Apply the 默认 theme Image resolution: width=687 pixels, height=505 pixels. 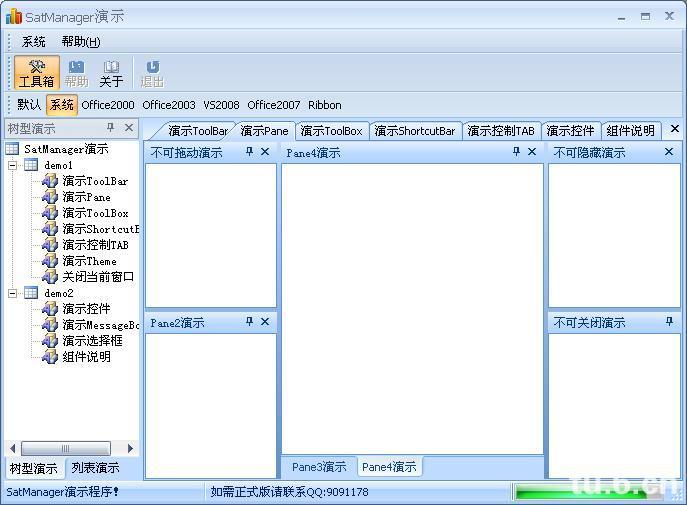[29, 105]
